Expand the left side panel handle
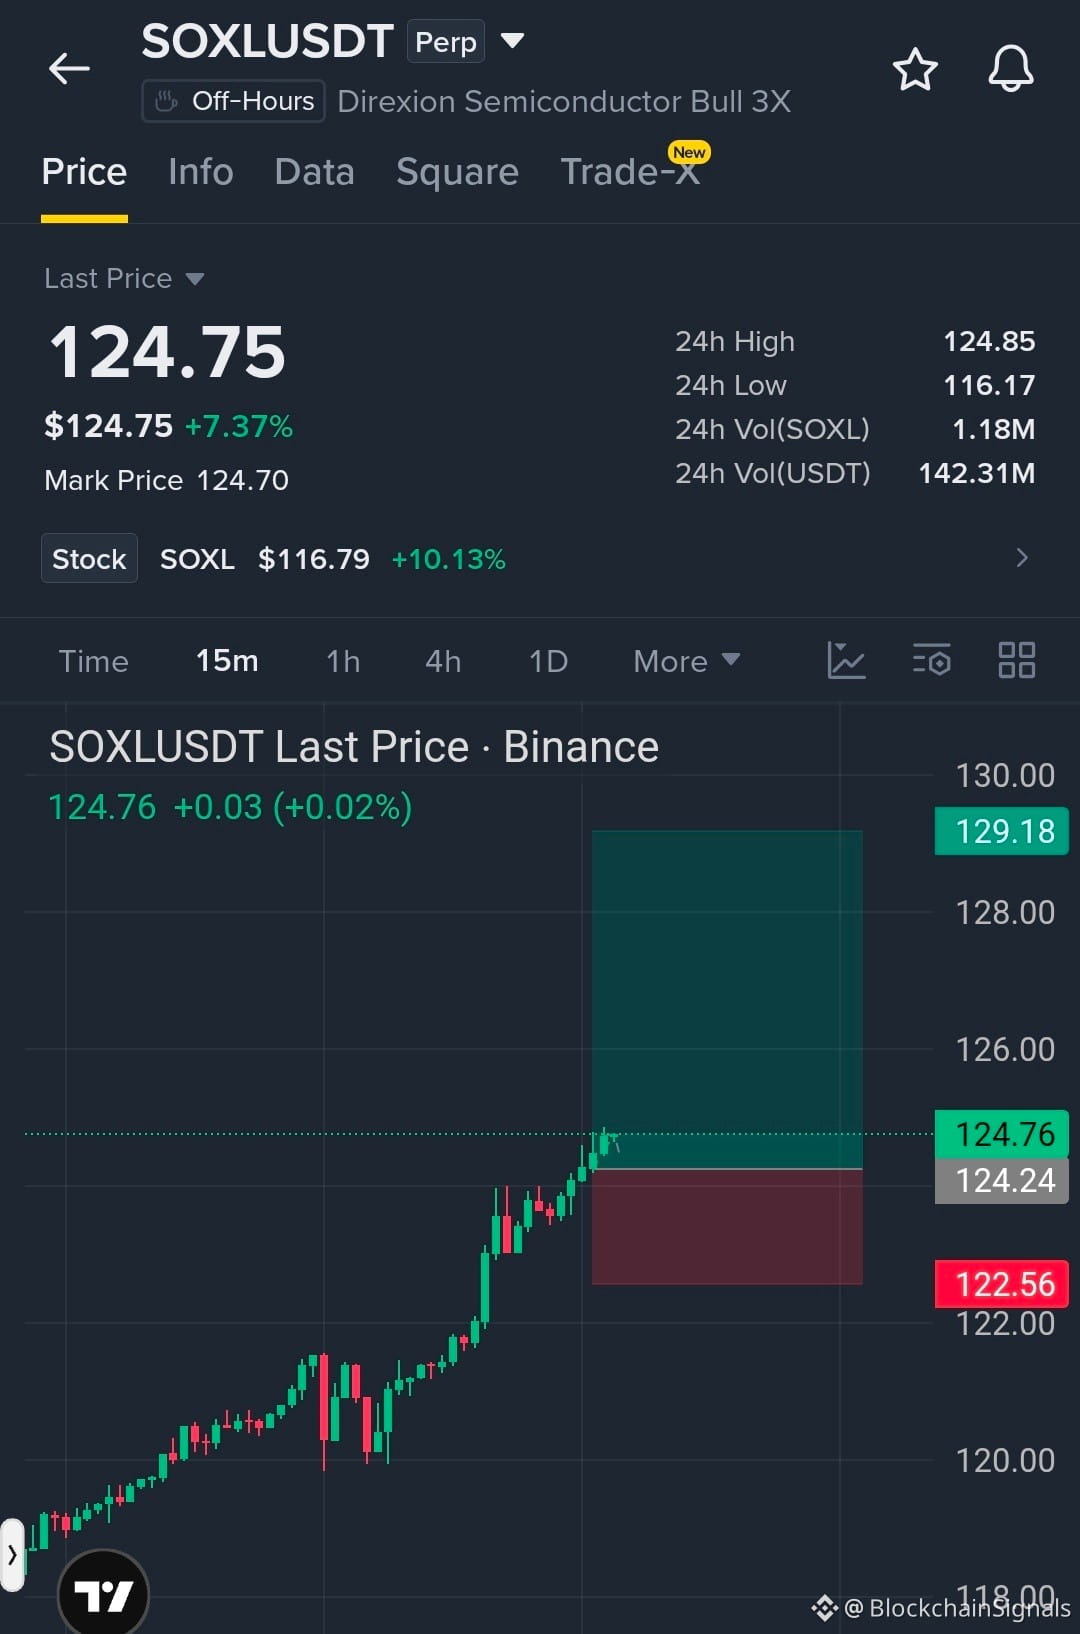The height and width of the screenshot is (1634, 1080). [12, 1555]
